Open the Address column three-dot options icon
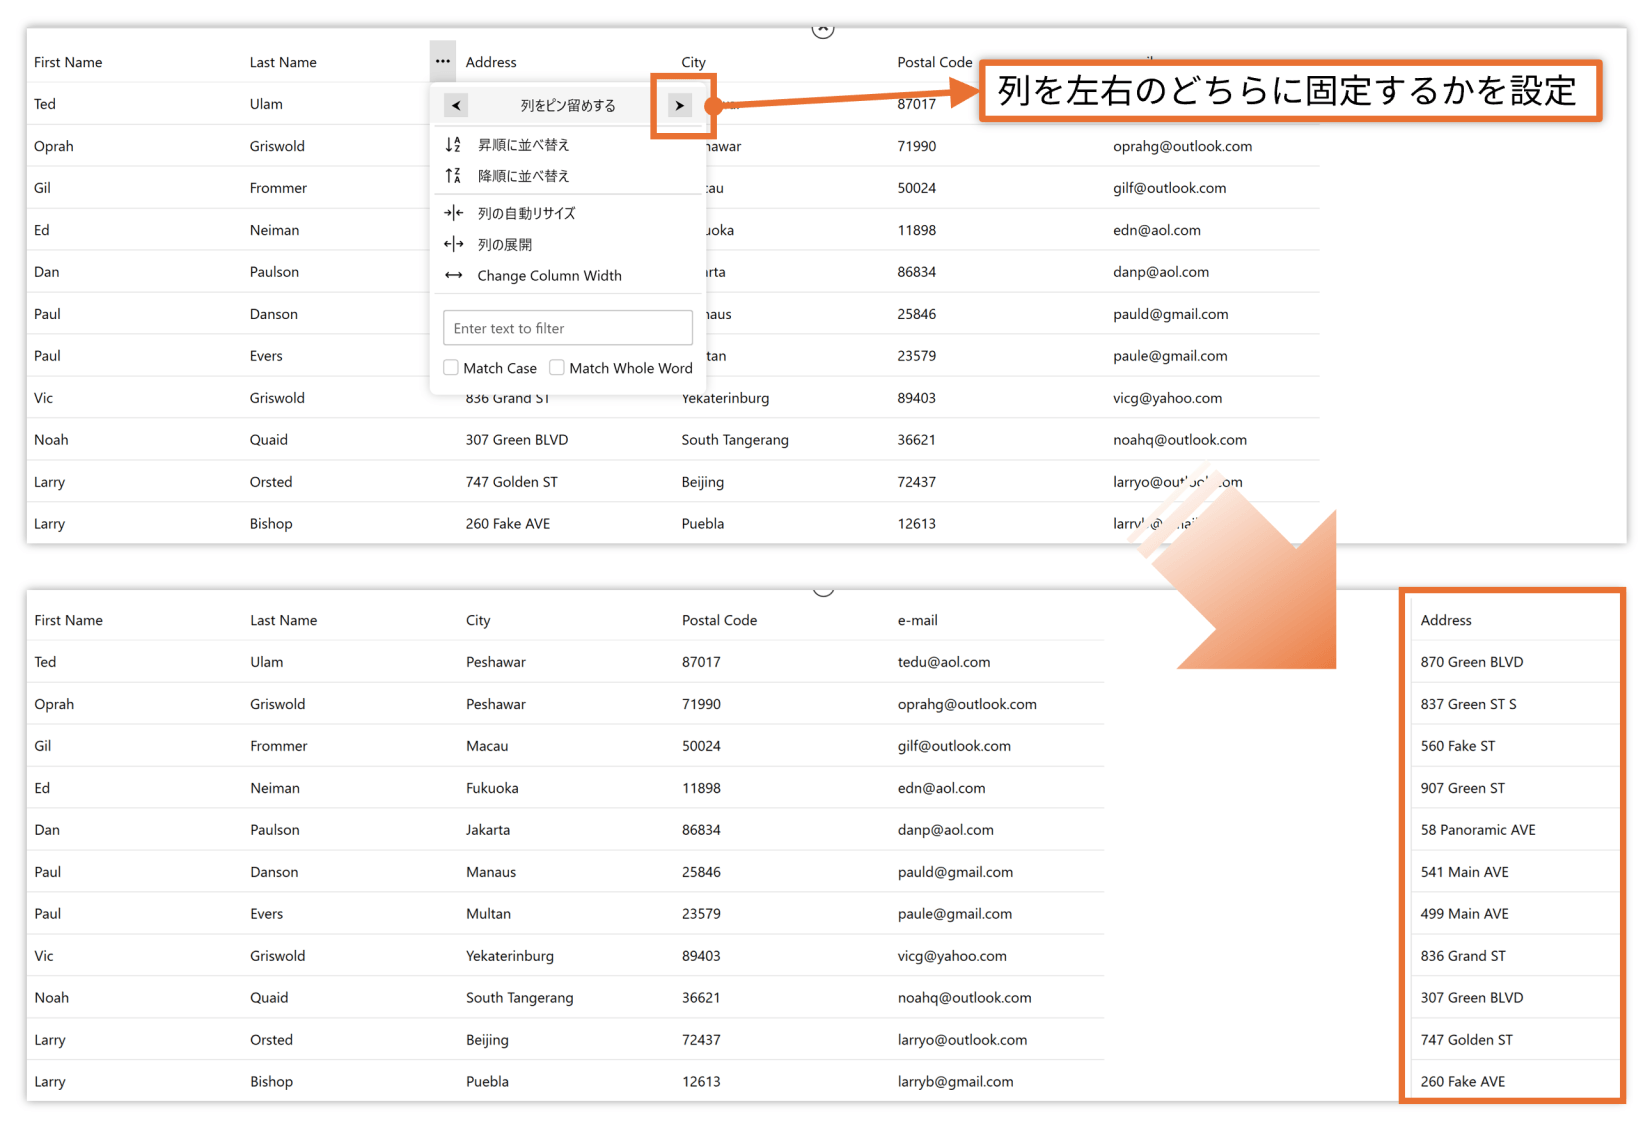The height and width of the screenshot is (1129, 1650). point(442,61)
